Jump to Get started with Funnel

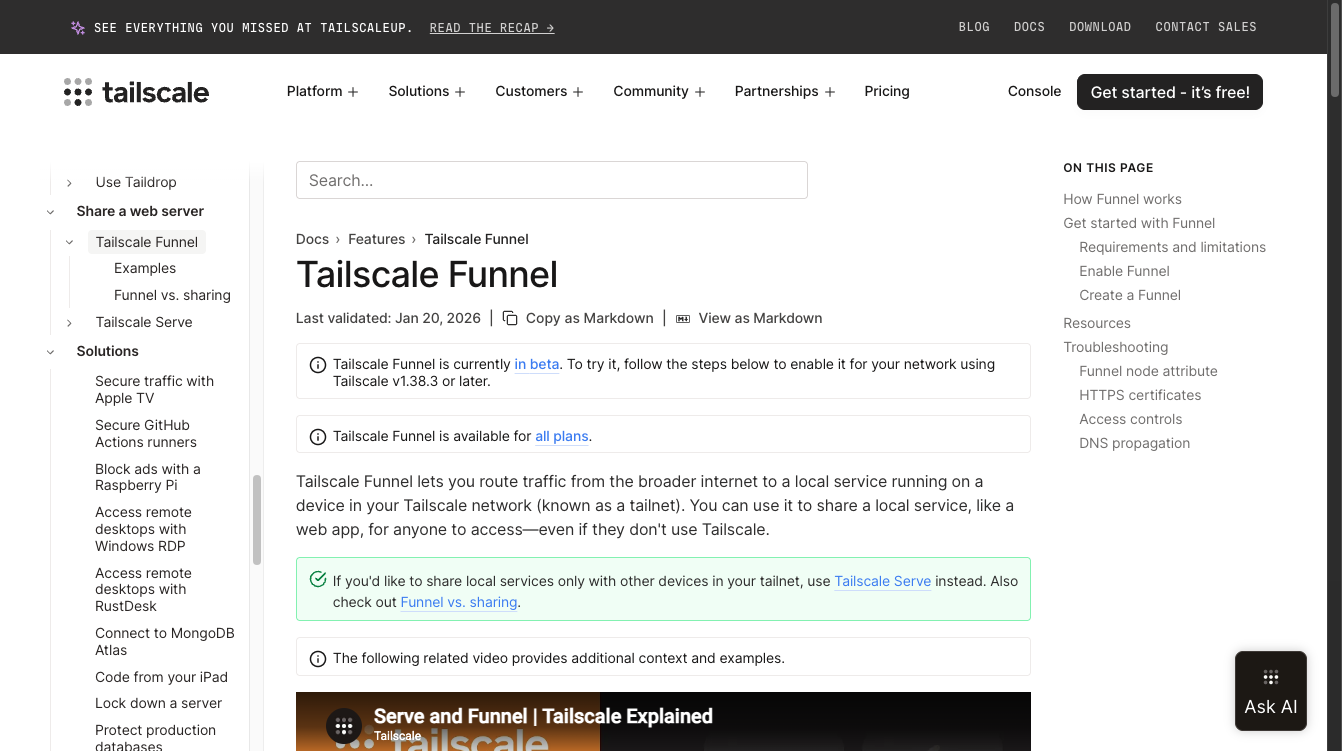(1139, 223)
